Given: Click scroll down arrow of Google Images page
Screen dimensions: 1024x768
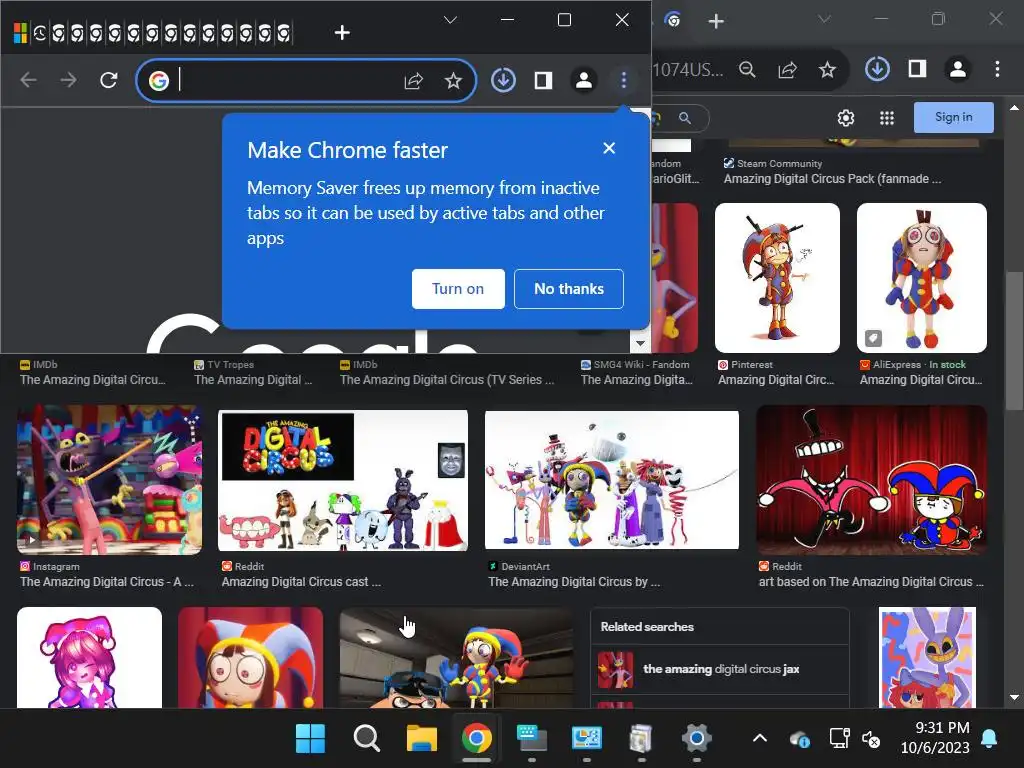Looking at the screenshot, I should (x=1014, y=697).
